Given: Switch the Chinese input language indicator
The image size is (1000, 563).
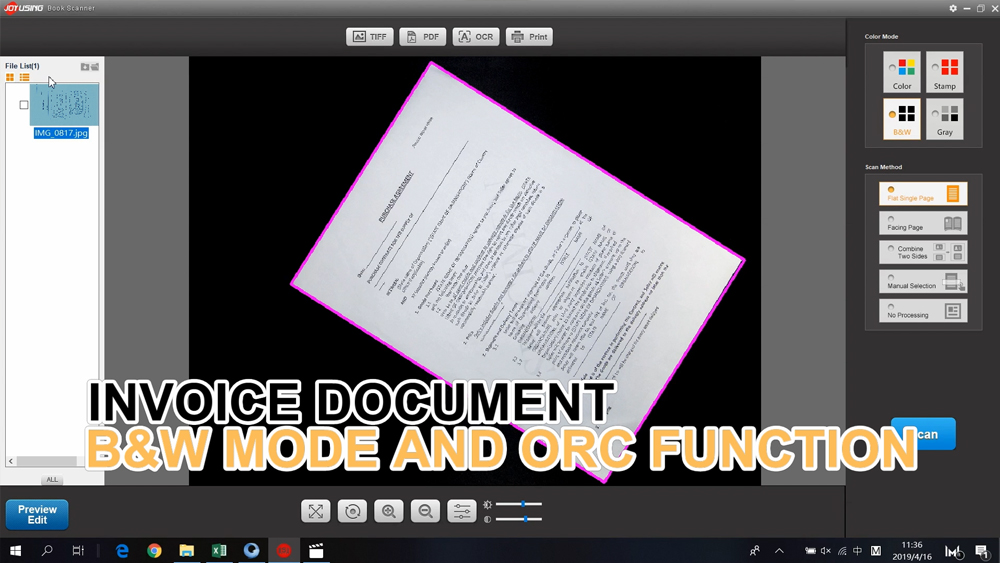Looking at the screenshot, I should (x=858, y=550).
